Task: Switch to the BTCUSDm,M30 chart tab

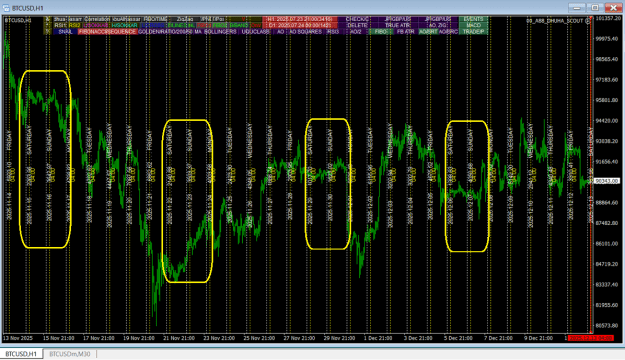Action: pyautogui.click(x=70, y=354)
